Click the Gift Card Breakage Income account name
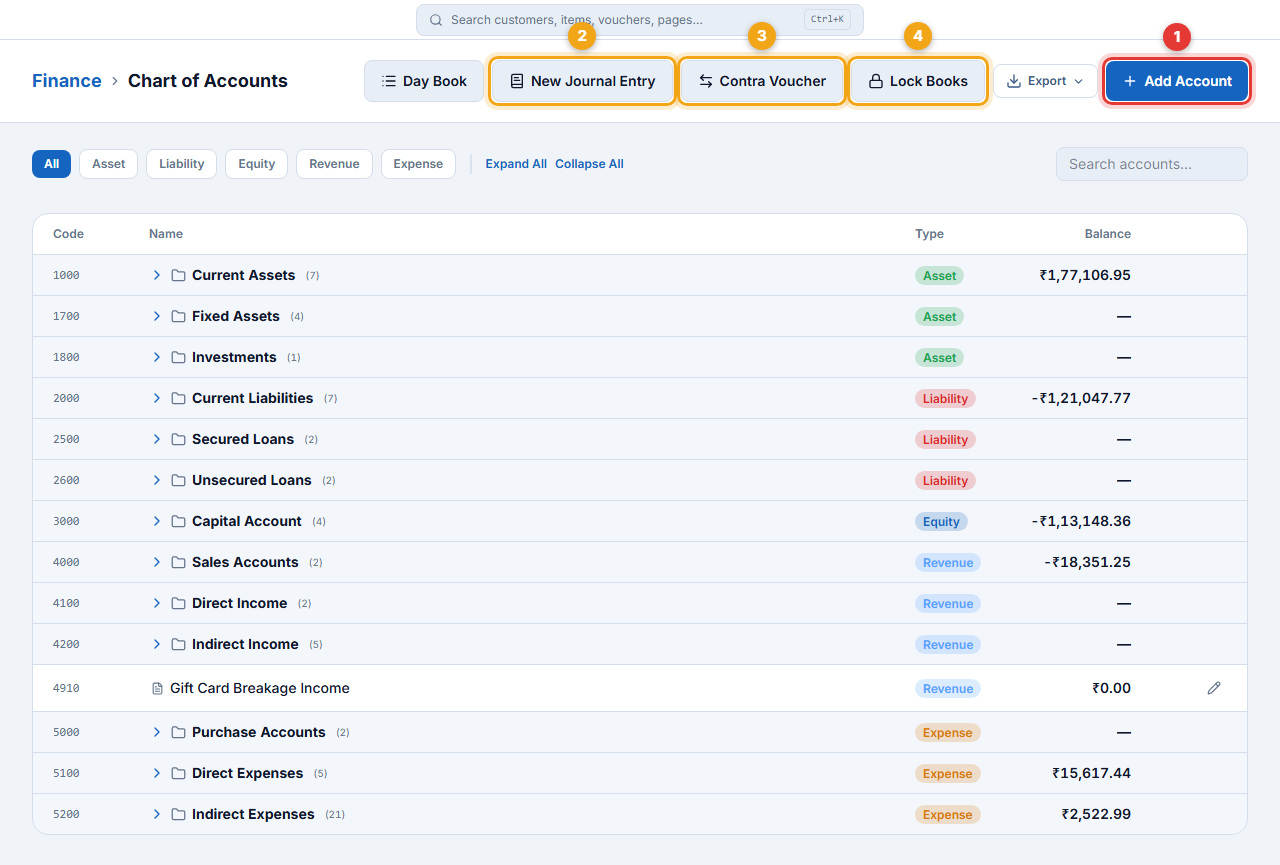This screenshot has height=865, width=1280. click(x=260, y=688)
